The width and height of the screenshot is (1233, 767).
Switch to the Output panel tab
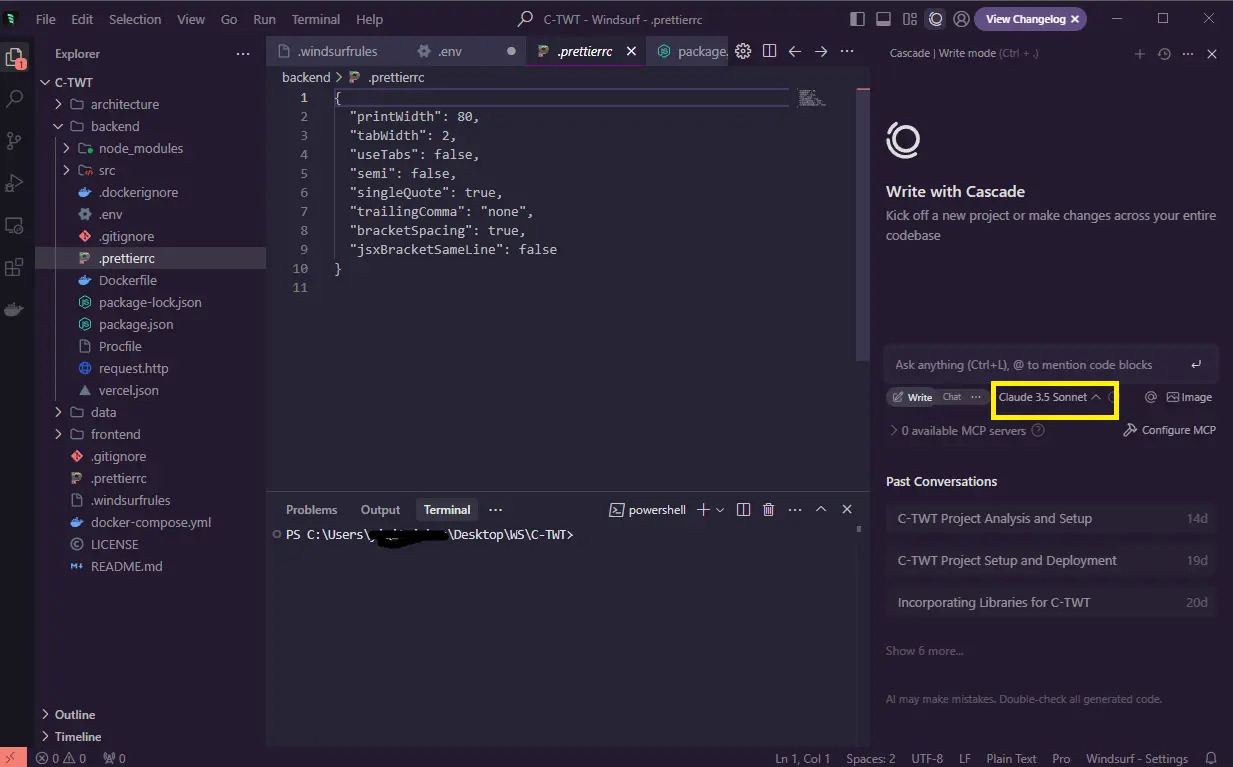380,510
